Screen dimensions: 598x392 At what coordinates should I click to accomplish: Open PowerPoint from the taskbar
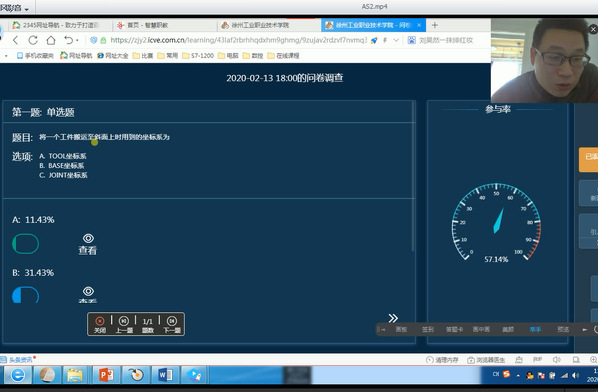(x=106, y=375)
